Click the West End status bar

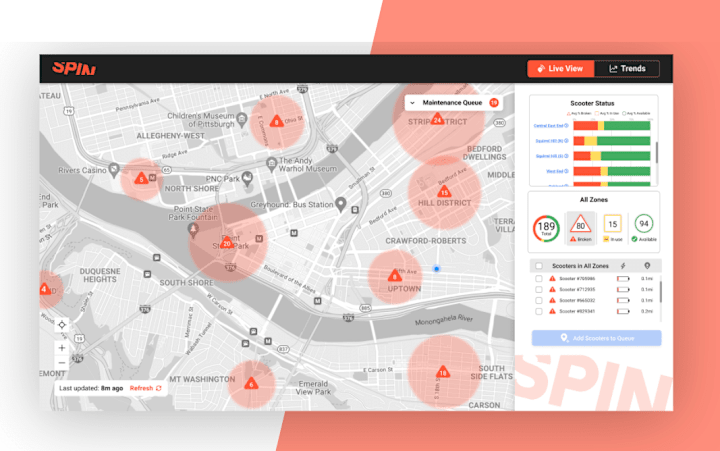point(612,171)
